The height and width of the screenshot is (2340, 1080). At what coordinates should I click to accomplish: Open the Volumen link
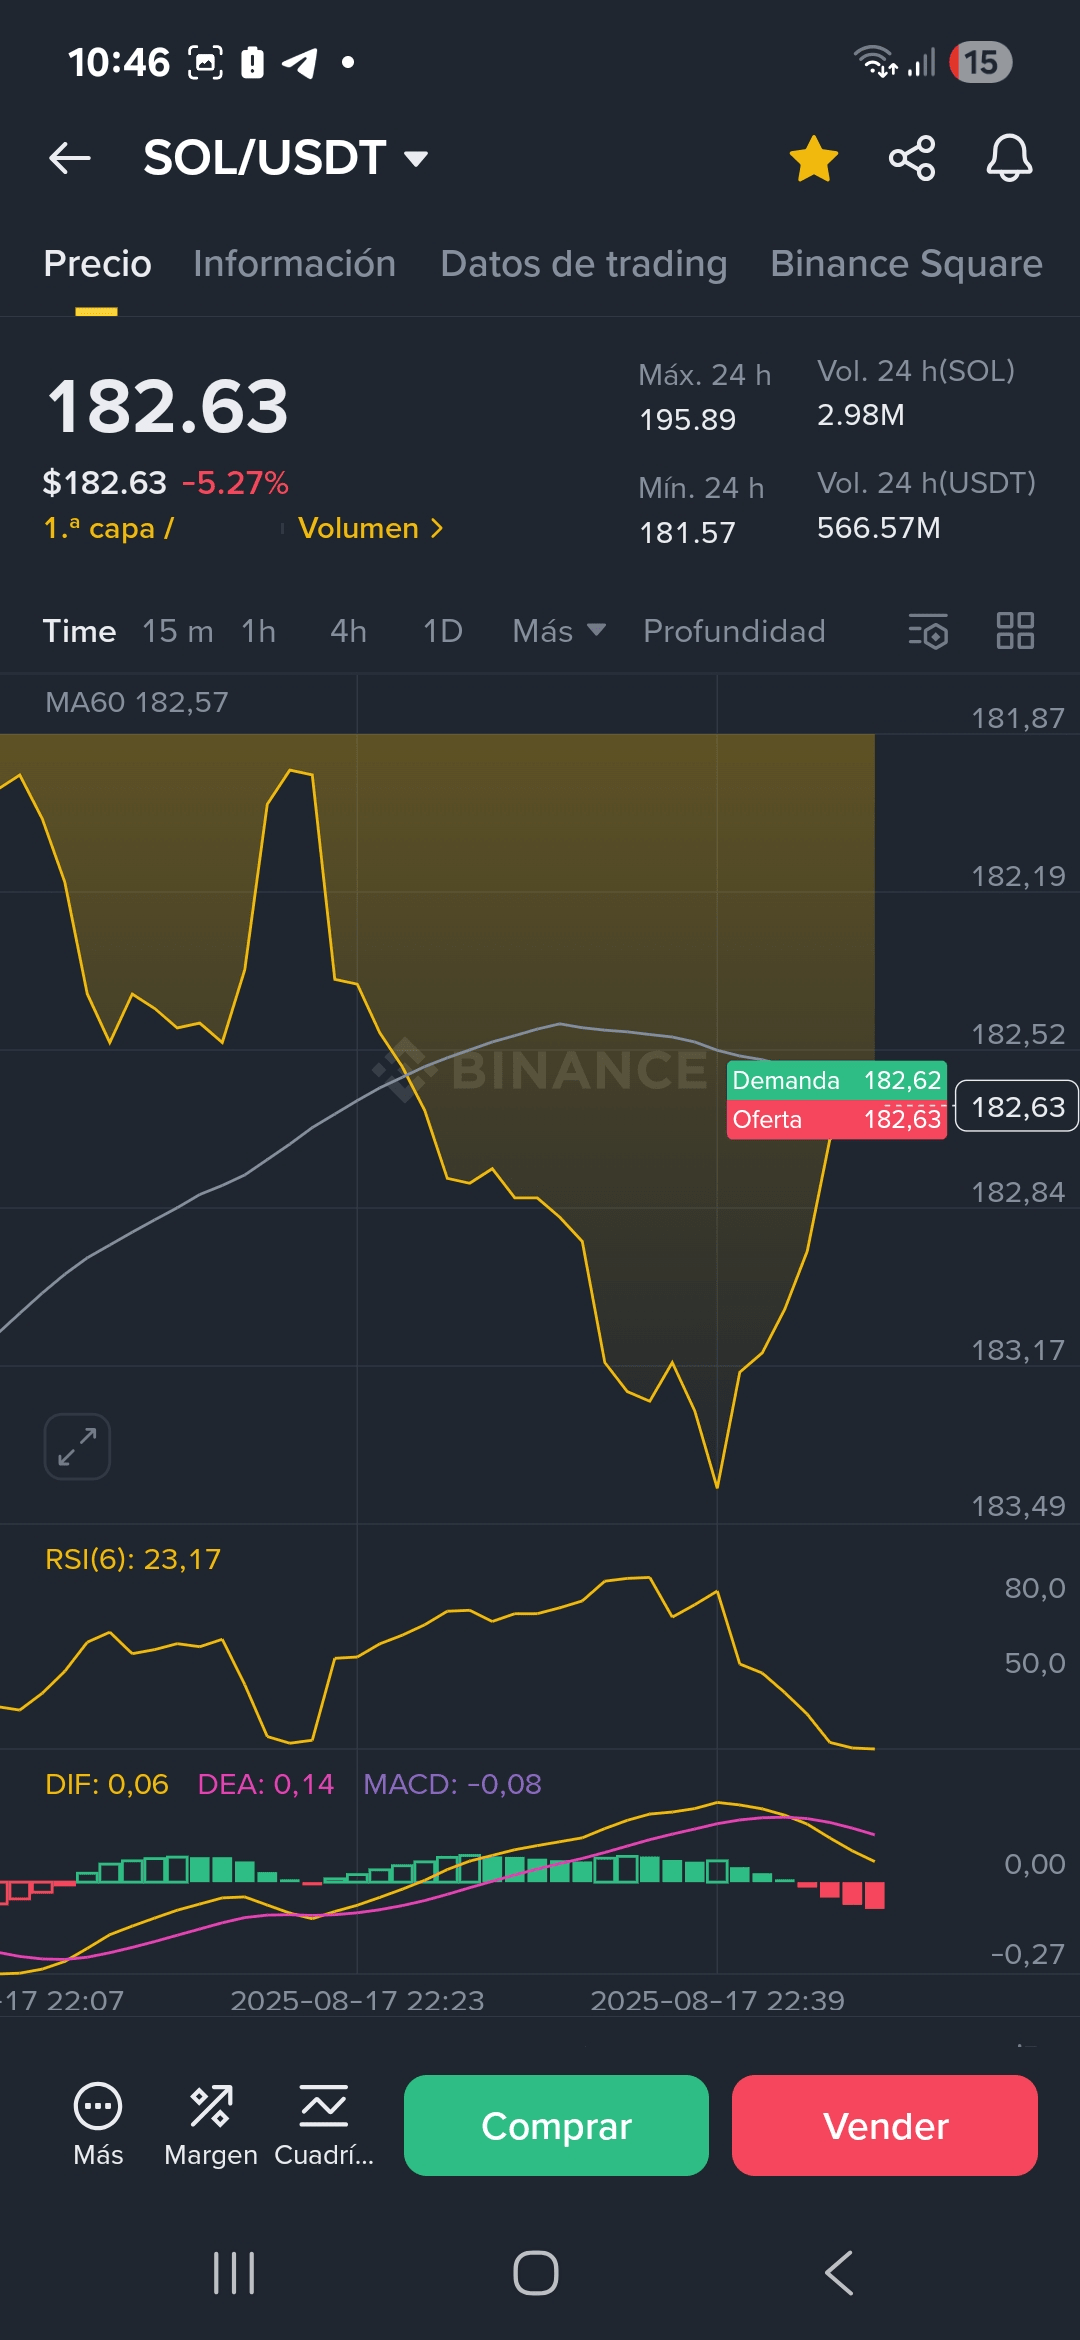pos(370,528)
